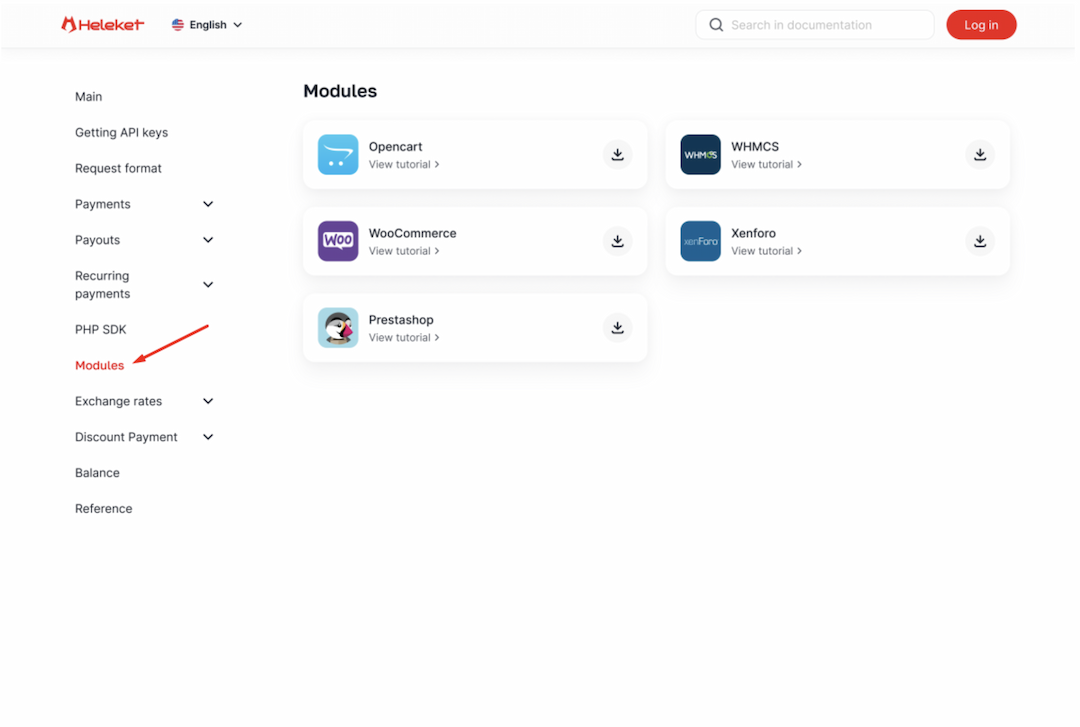
Task: Focus the Search in documentation field
Action: (815, 25)
